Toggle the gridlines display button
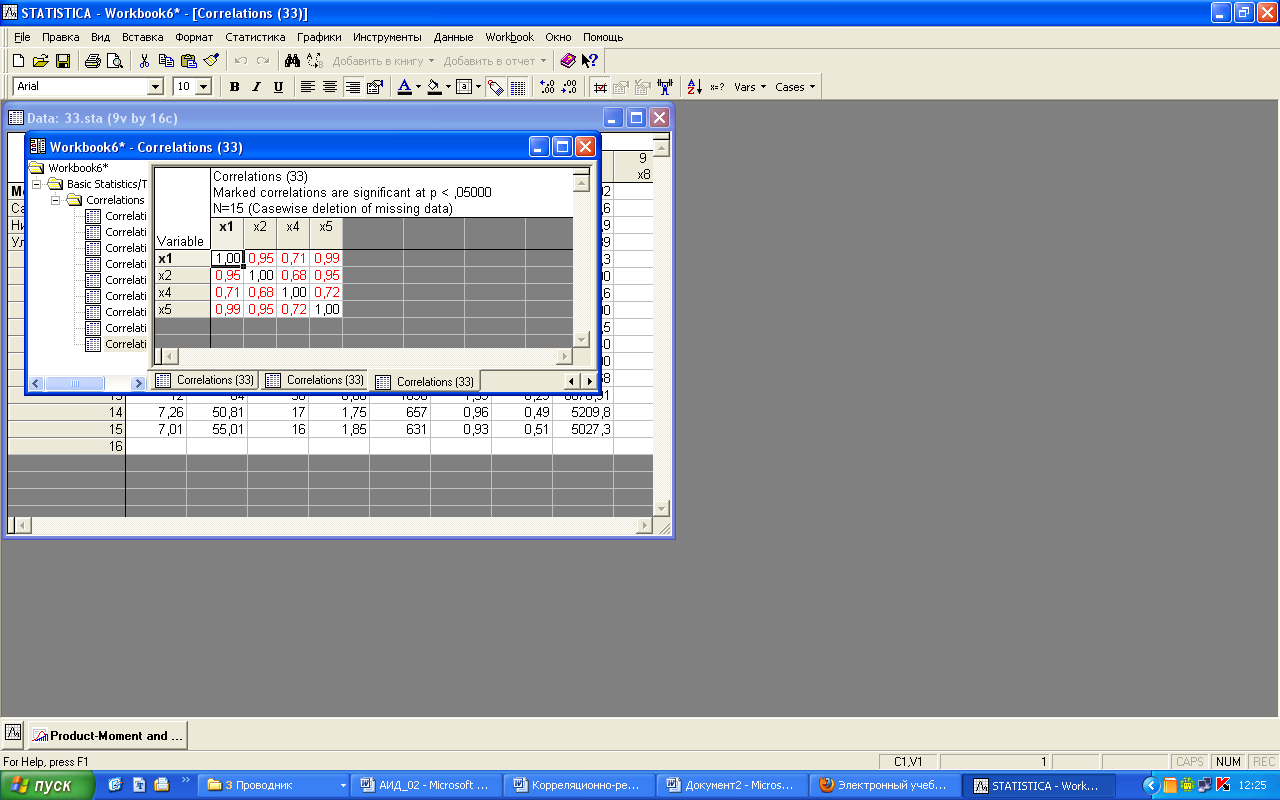1280x800 pixels. (518, 87)
